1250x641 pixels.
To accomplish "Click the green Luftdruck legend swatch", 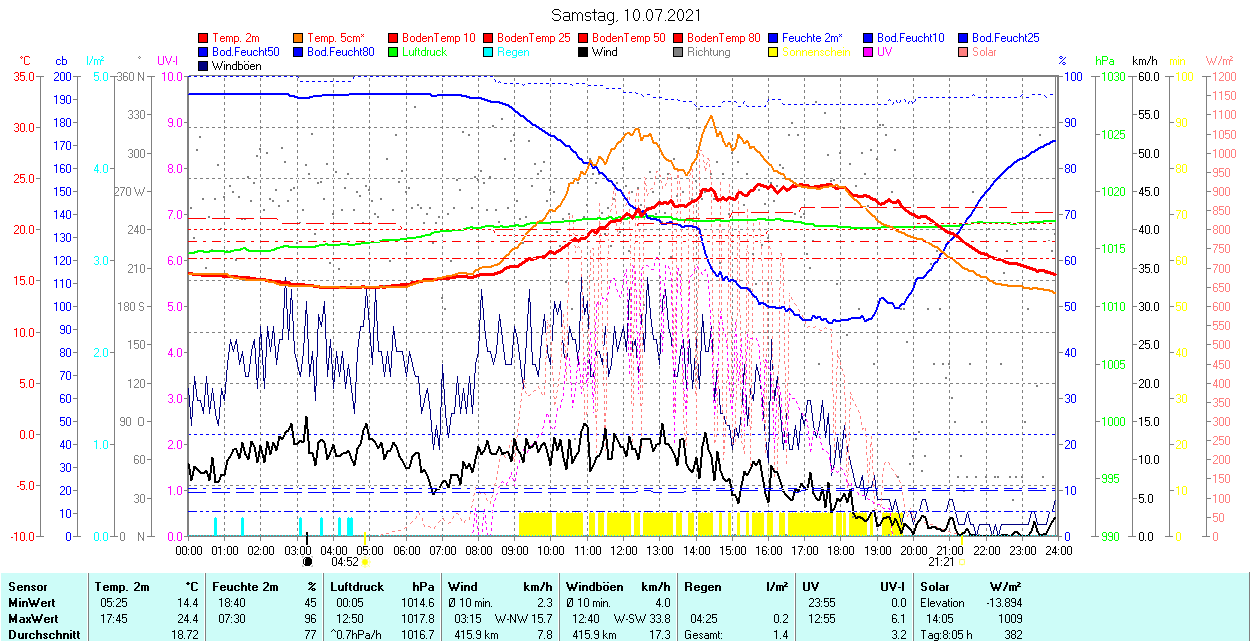I will tap(393, 52).
